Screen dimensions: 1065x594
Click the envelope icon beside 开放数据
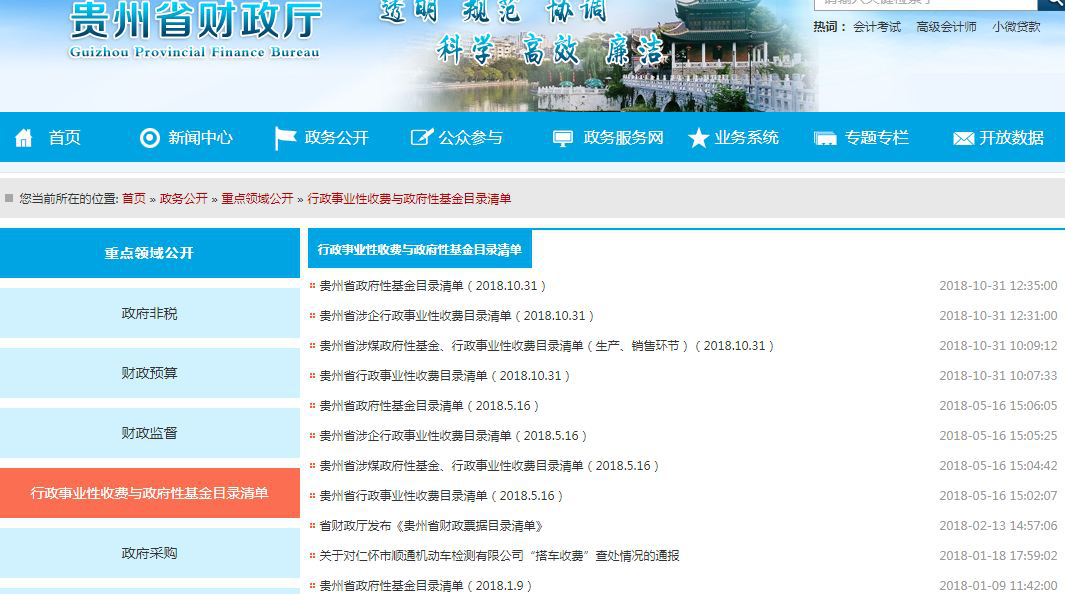tap(963, 138)
